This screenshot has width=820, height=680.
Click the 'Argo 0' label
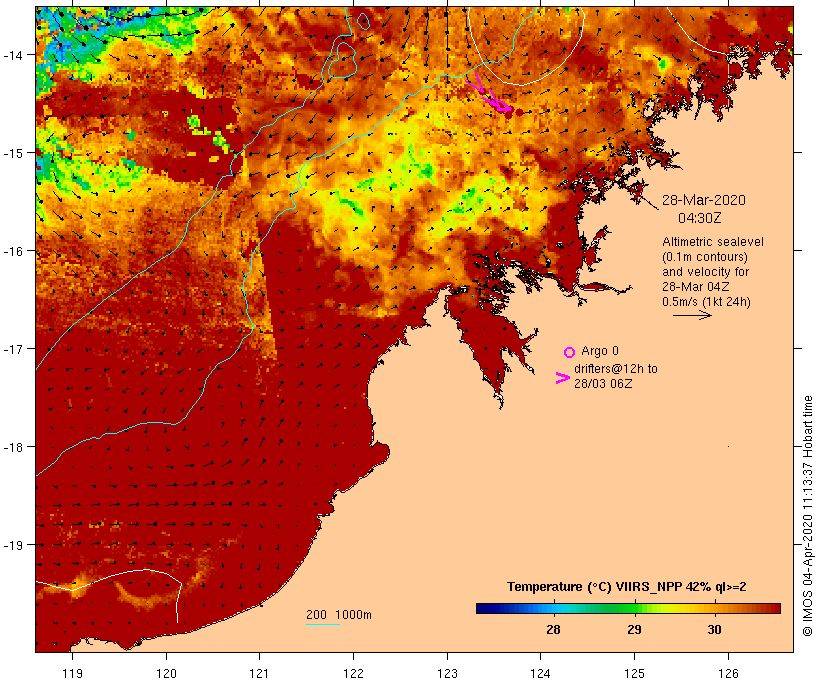(x=599, y=350)
